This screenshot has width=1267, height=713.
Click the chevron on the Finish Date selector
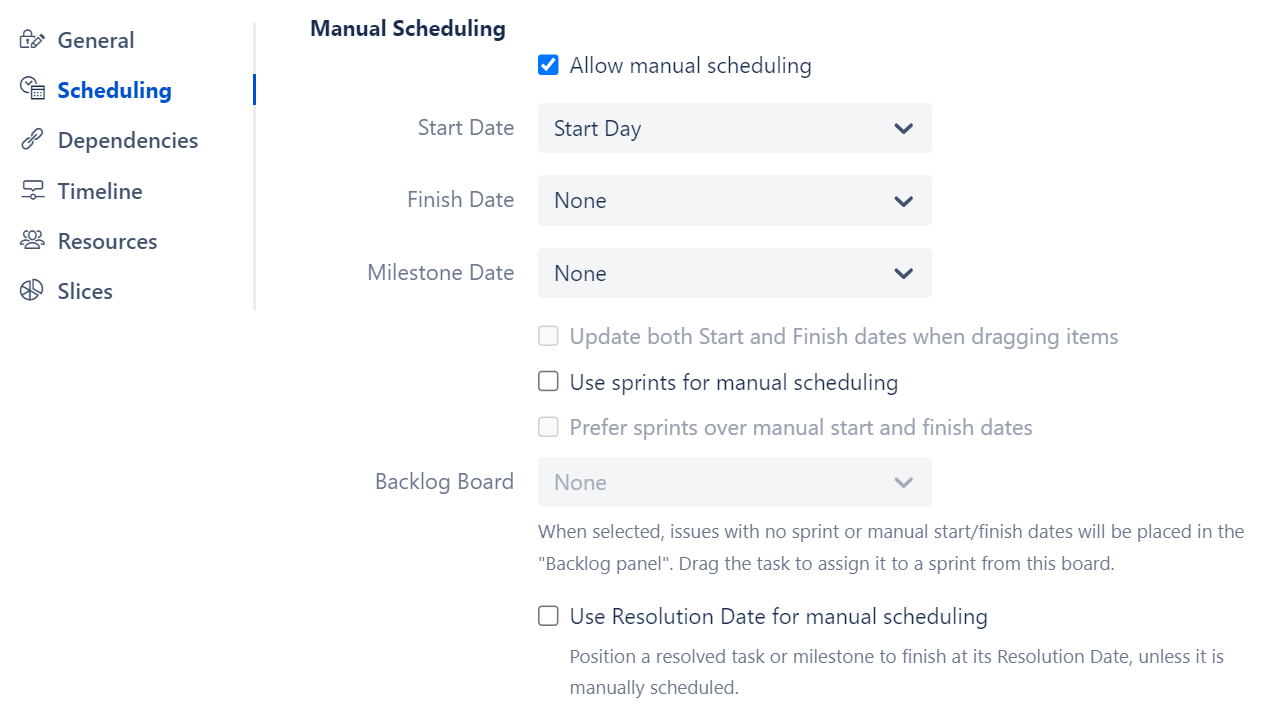coord(903,200)
